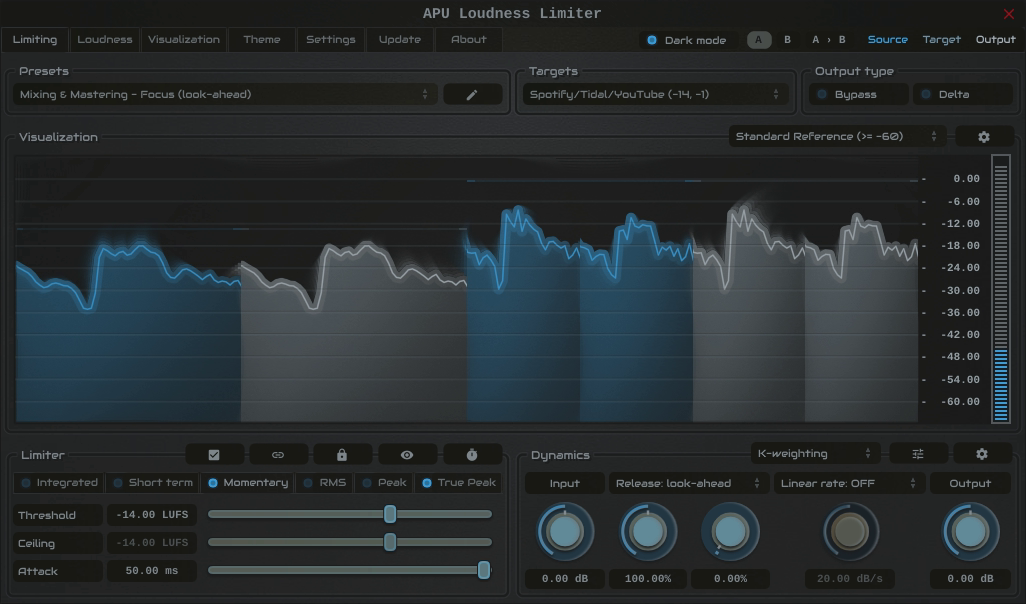Open the Presets dropdown list
Screen dimensions: 1026x604
[x=225, y=94]
